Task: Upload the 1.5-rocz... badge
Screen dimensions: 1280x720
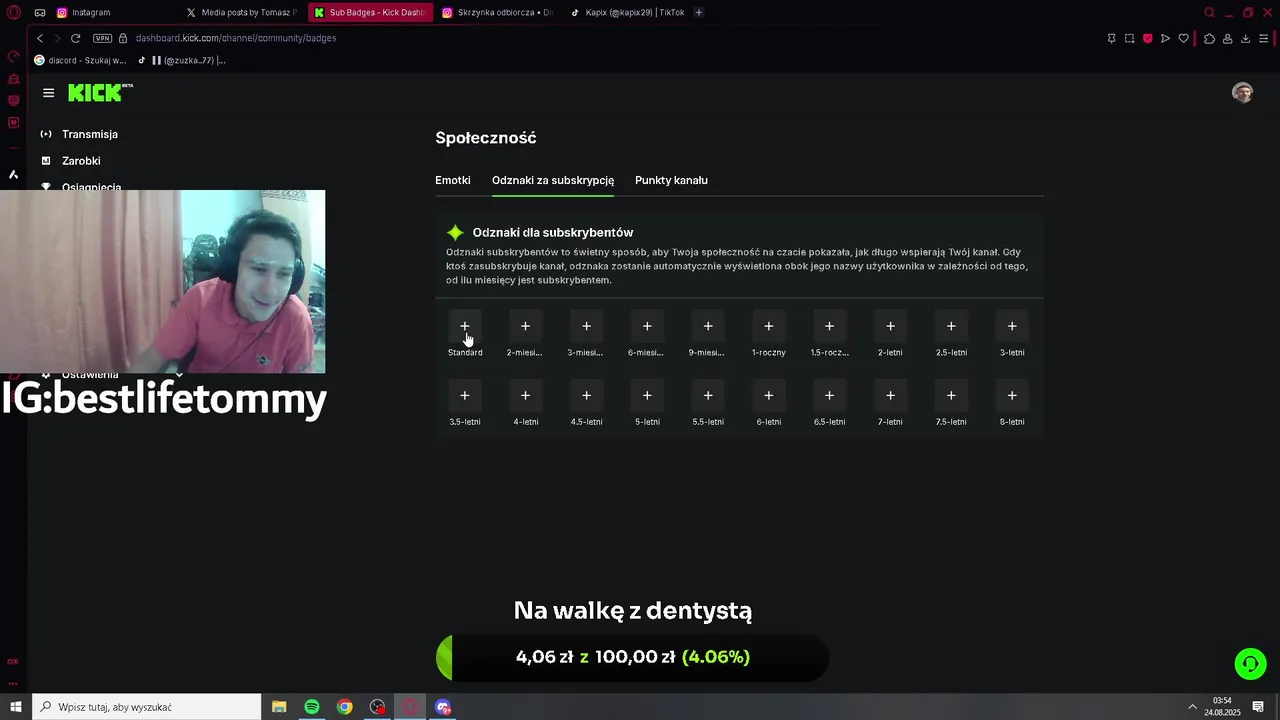Action: point(829,326)
